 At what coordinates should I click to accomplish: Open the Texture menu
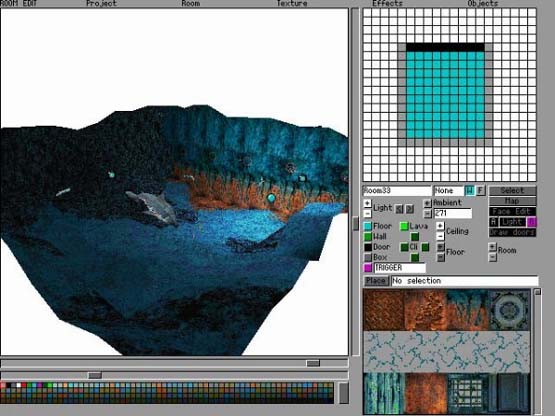click(292, 4)
